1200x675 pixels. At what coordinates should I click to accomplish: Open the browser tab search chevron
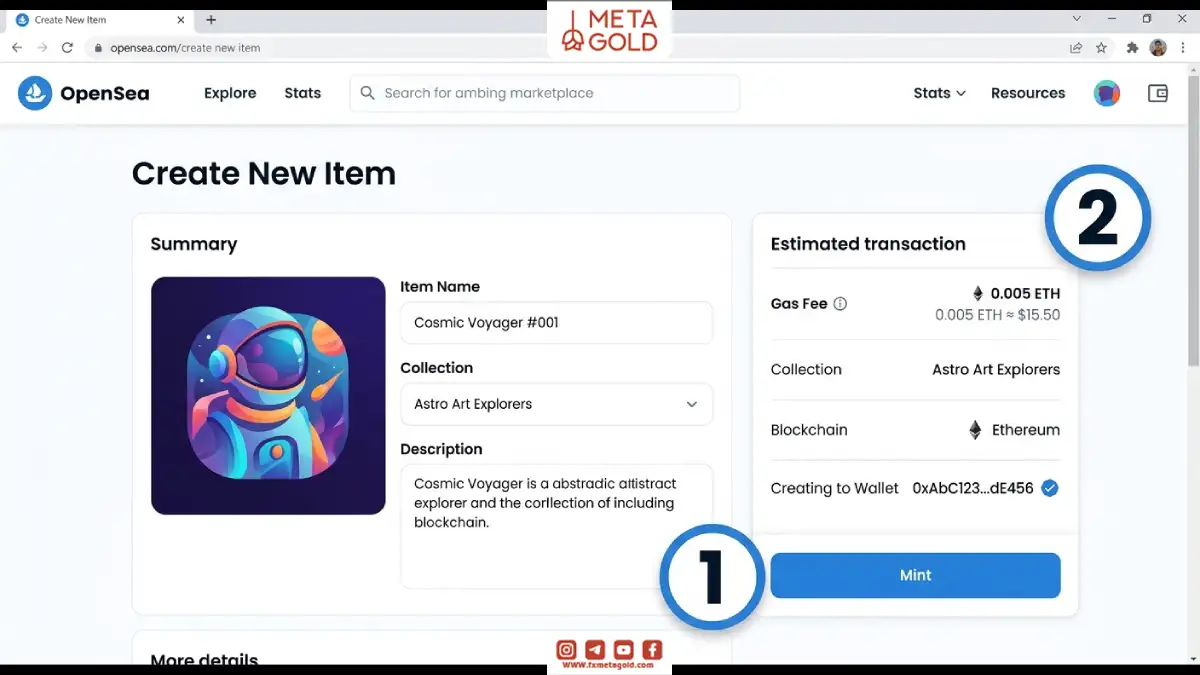click(x=1077, y=19)
